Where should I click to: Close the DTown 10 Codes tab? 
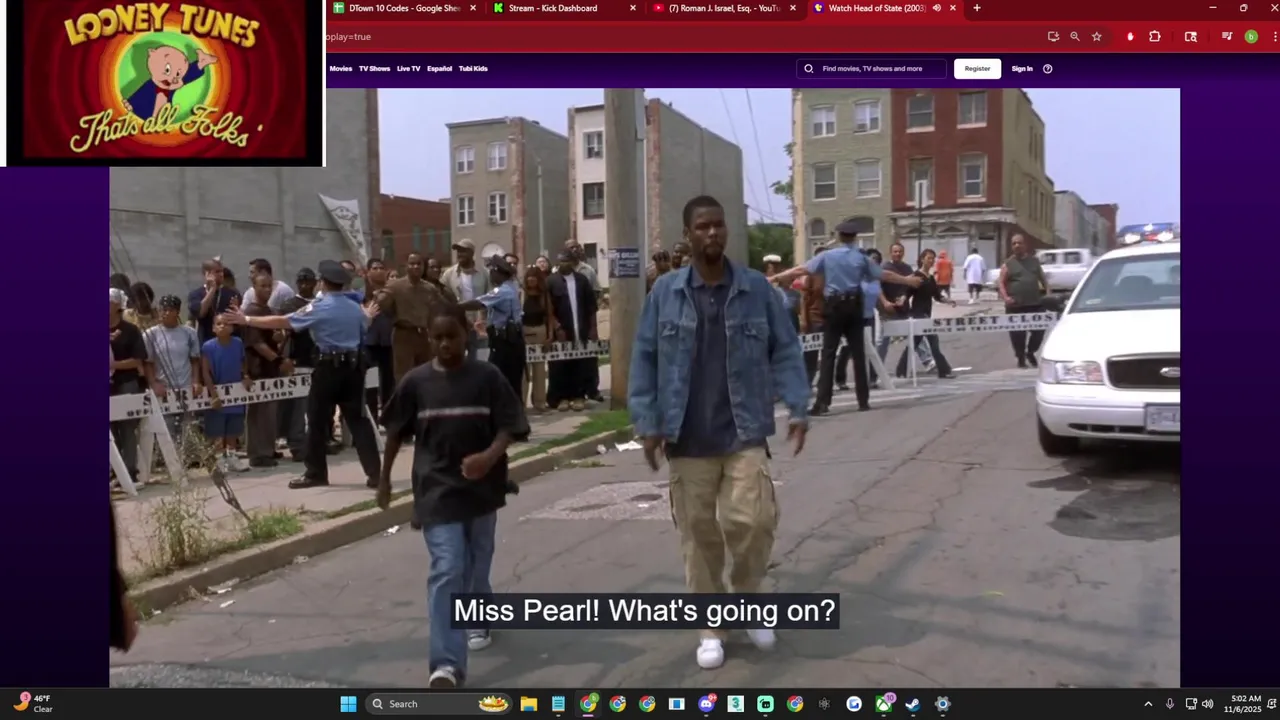(473, 8)
